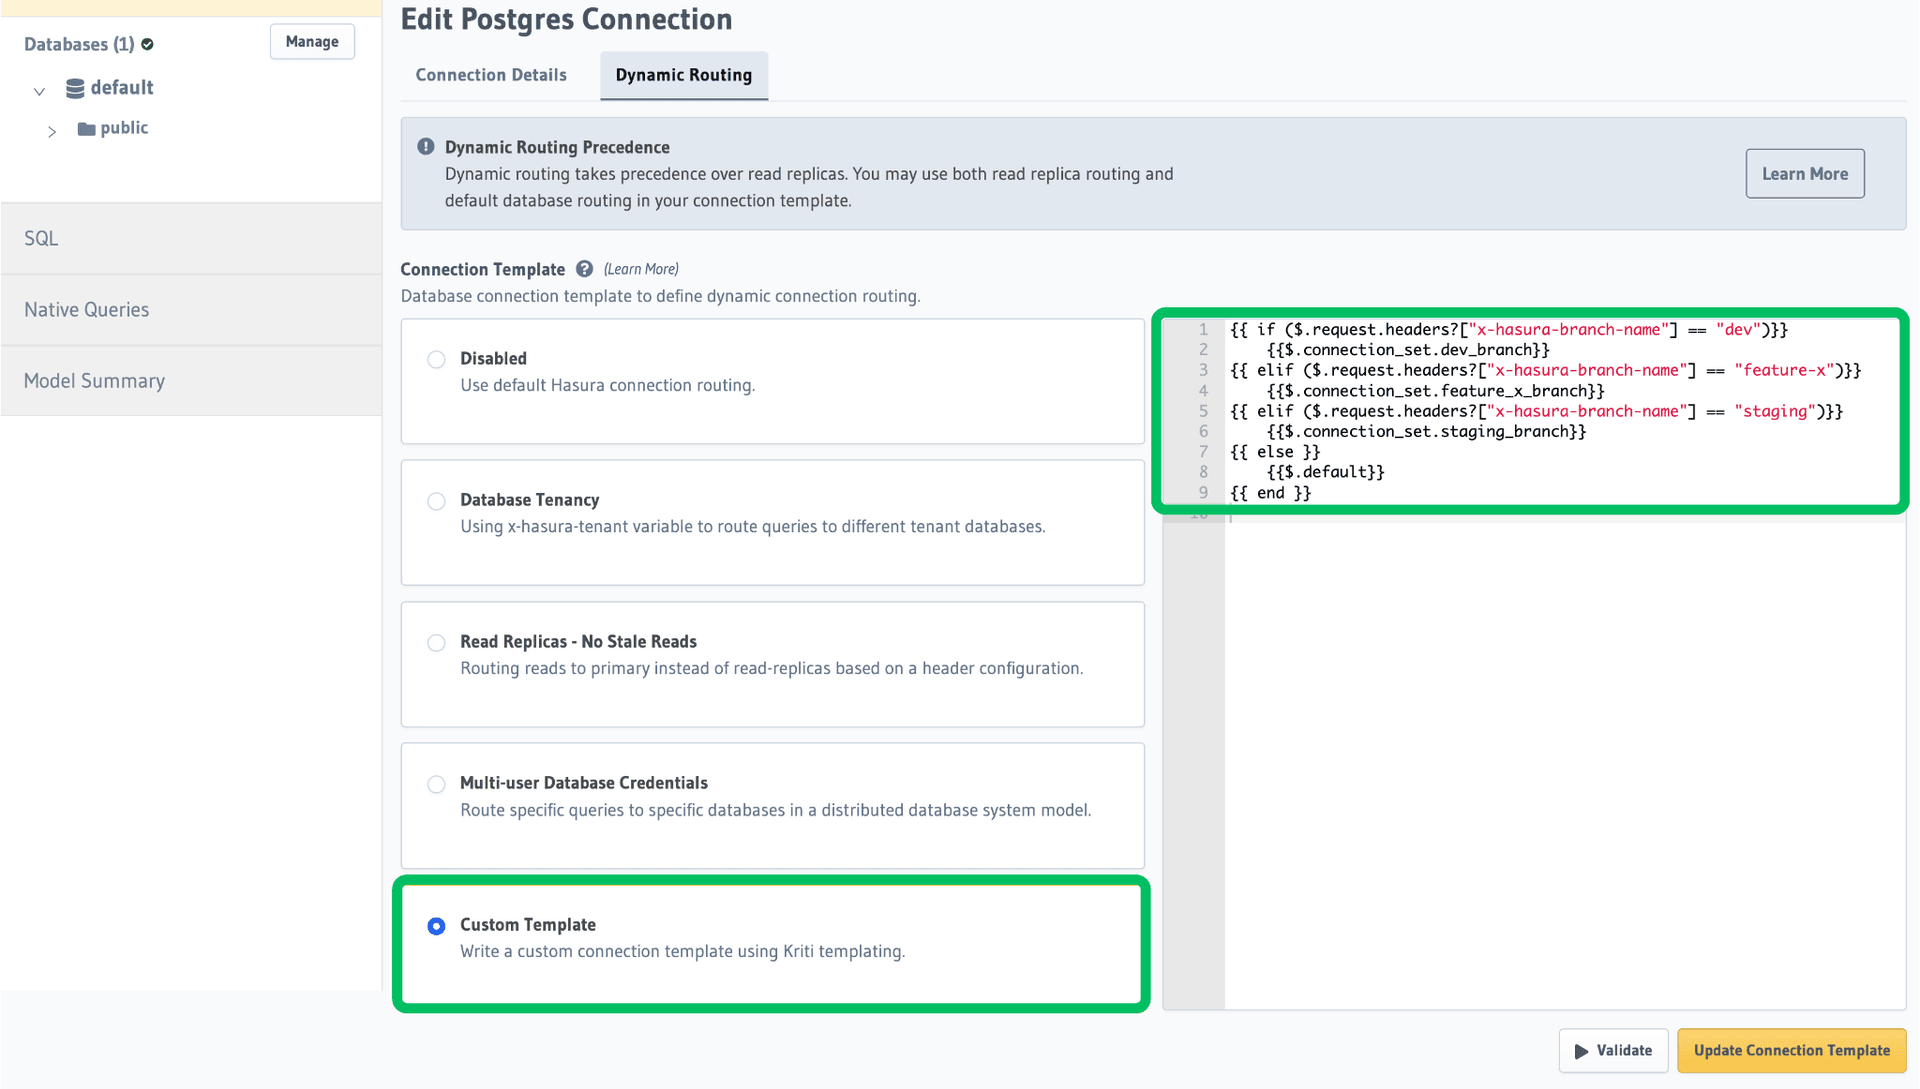
Task: Open the italic (Learn More) link
Action: (x=641, y=269)
